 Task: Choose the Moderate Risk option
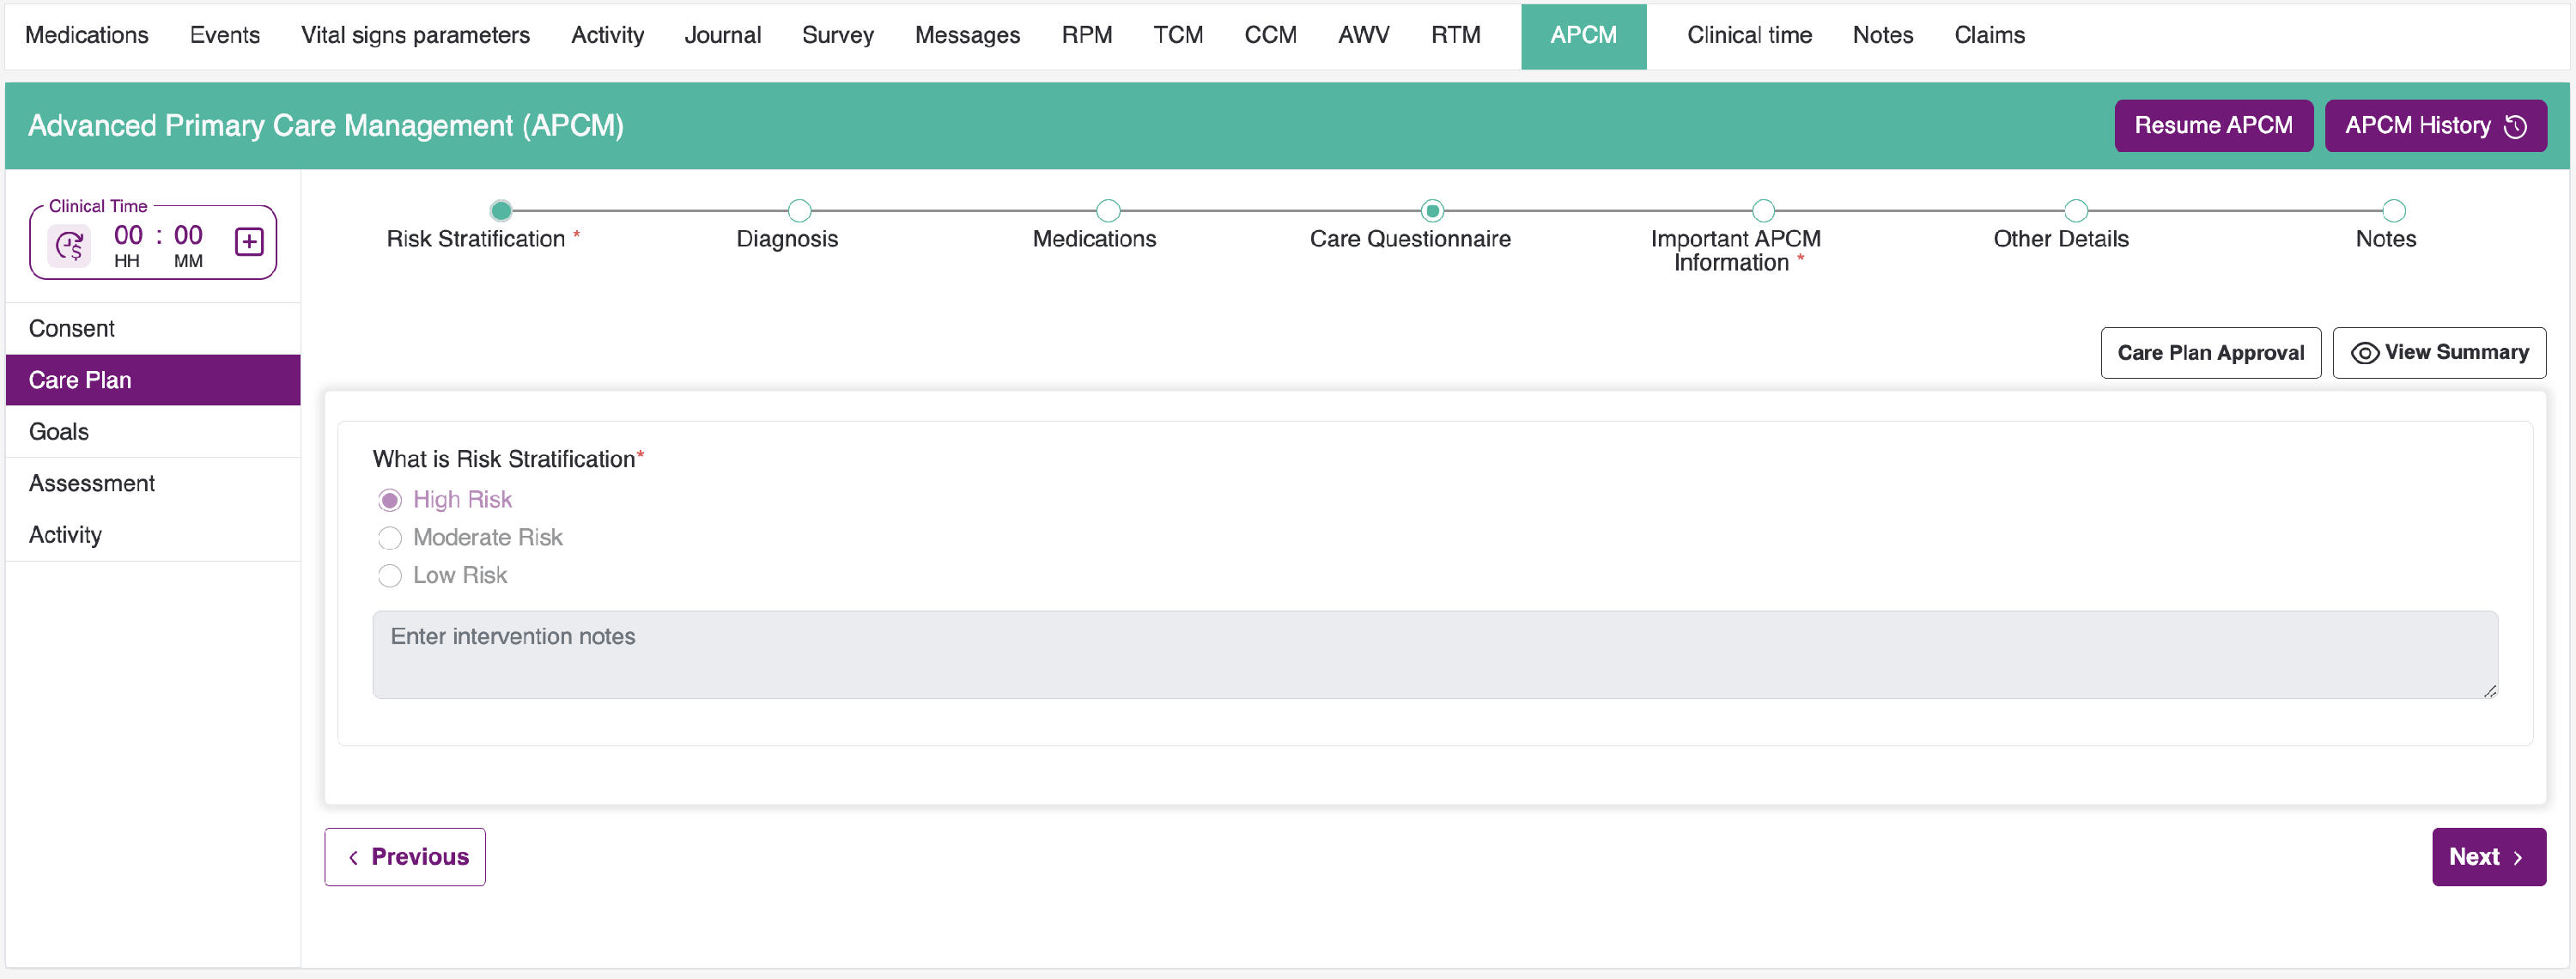point(390,538)
